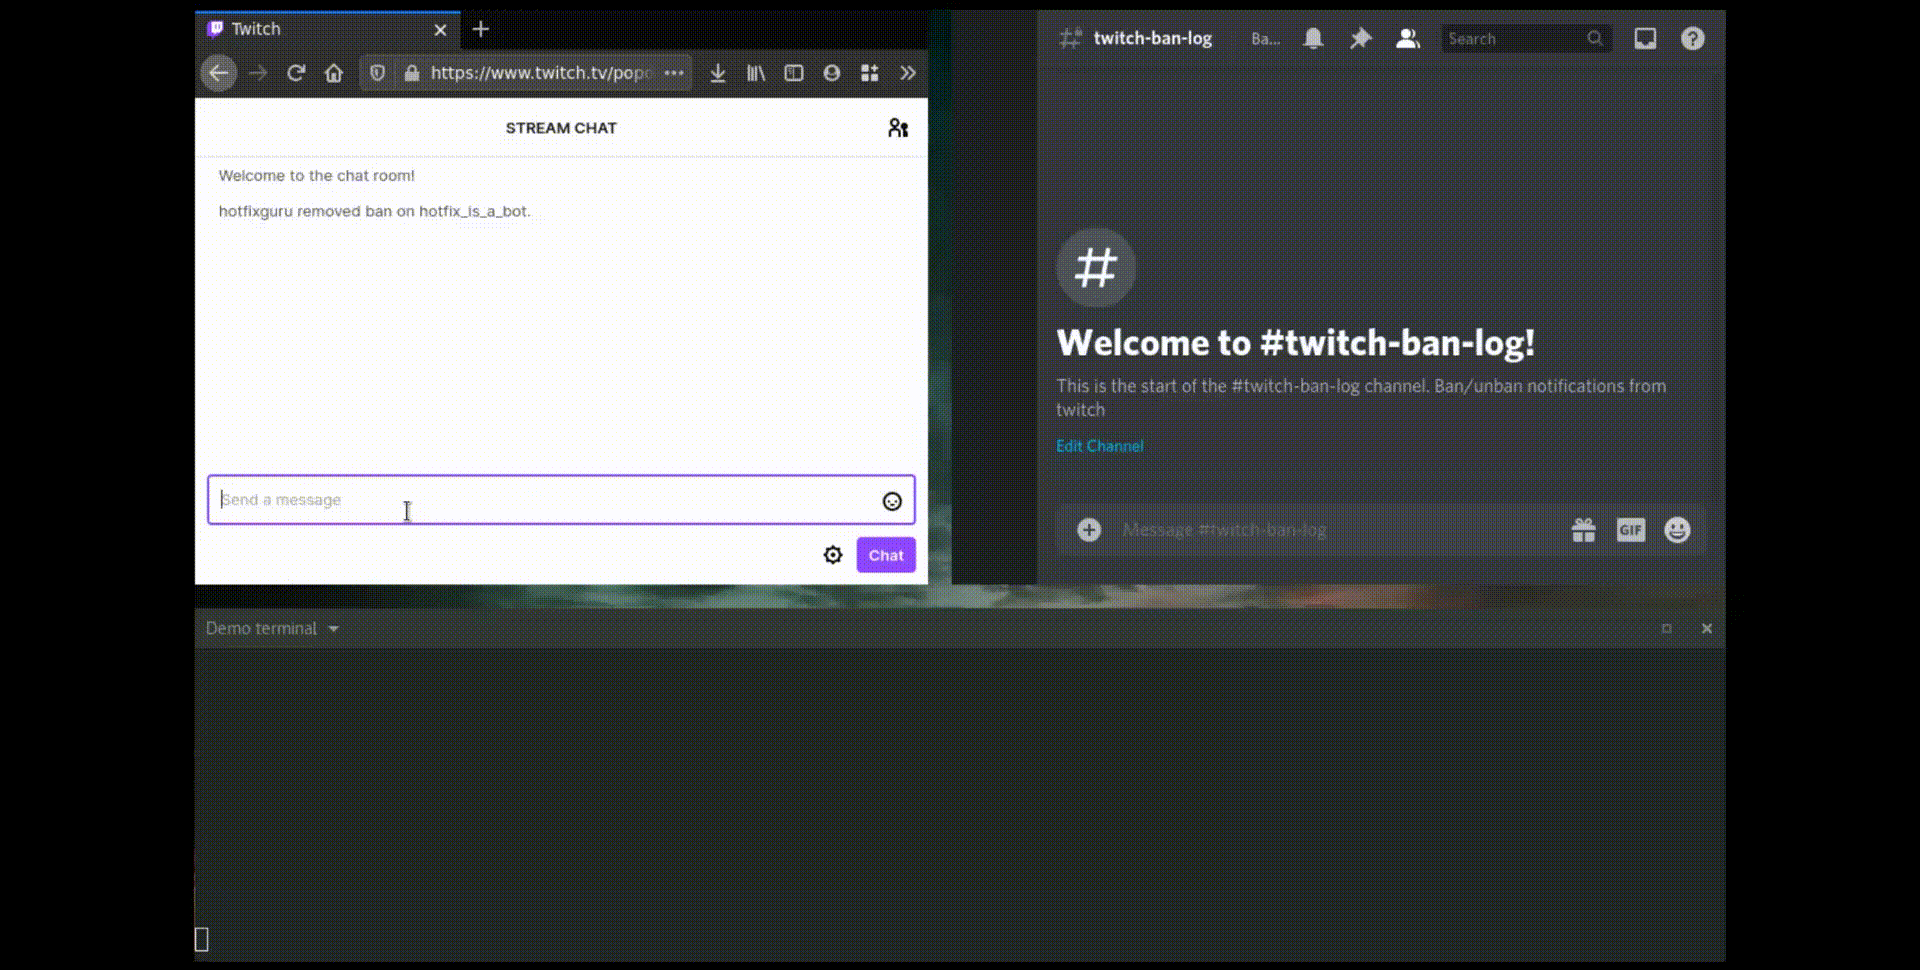1920x970 pixels.
Task: Expand Demo terminal dropdown arrow
Action: pyautogui.click(x=333, y=629)
